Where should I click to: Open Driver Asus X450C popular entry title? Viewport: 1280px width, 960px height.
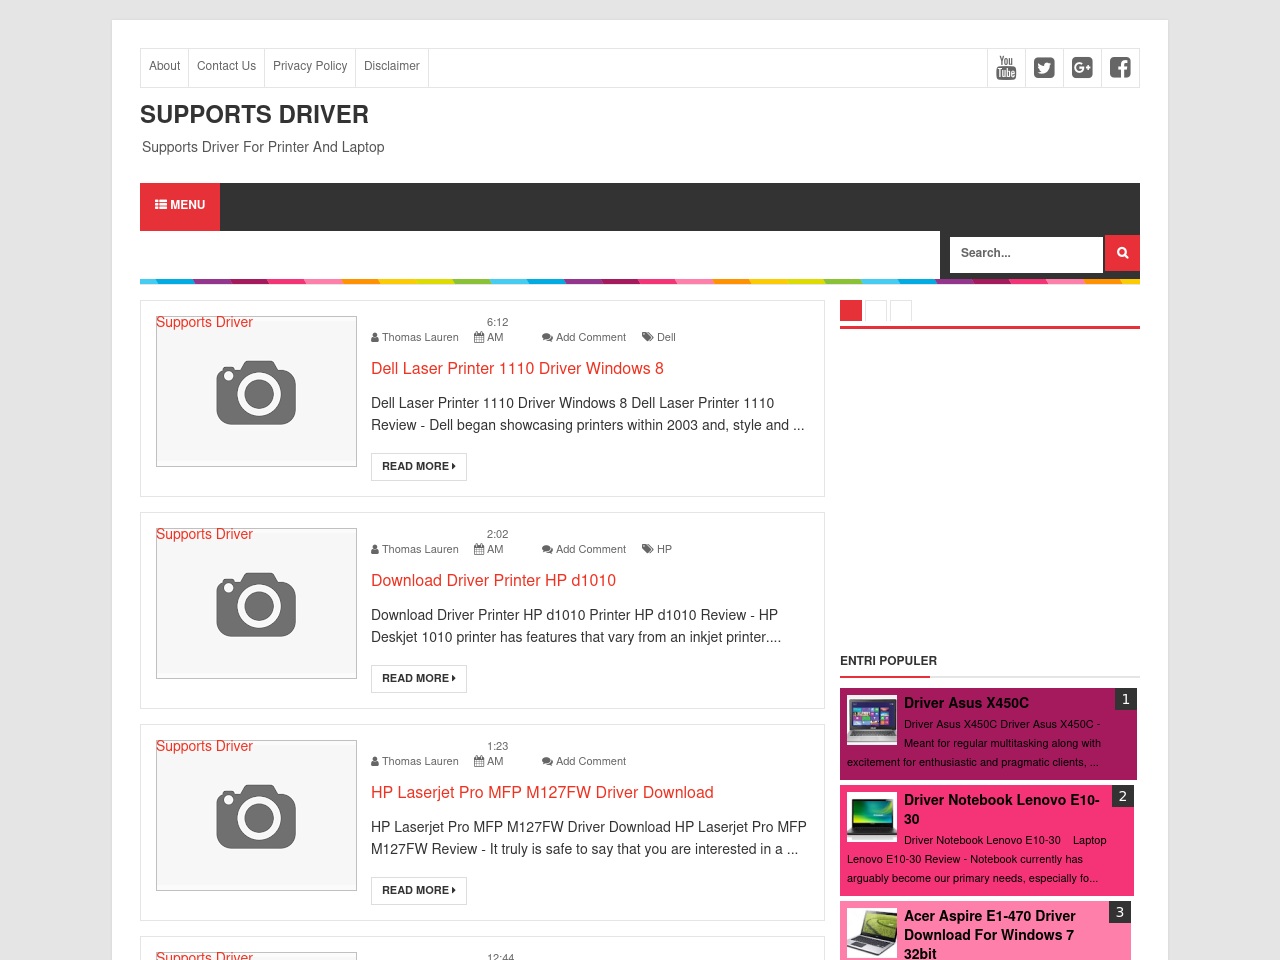tap(966, 703)
